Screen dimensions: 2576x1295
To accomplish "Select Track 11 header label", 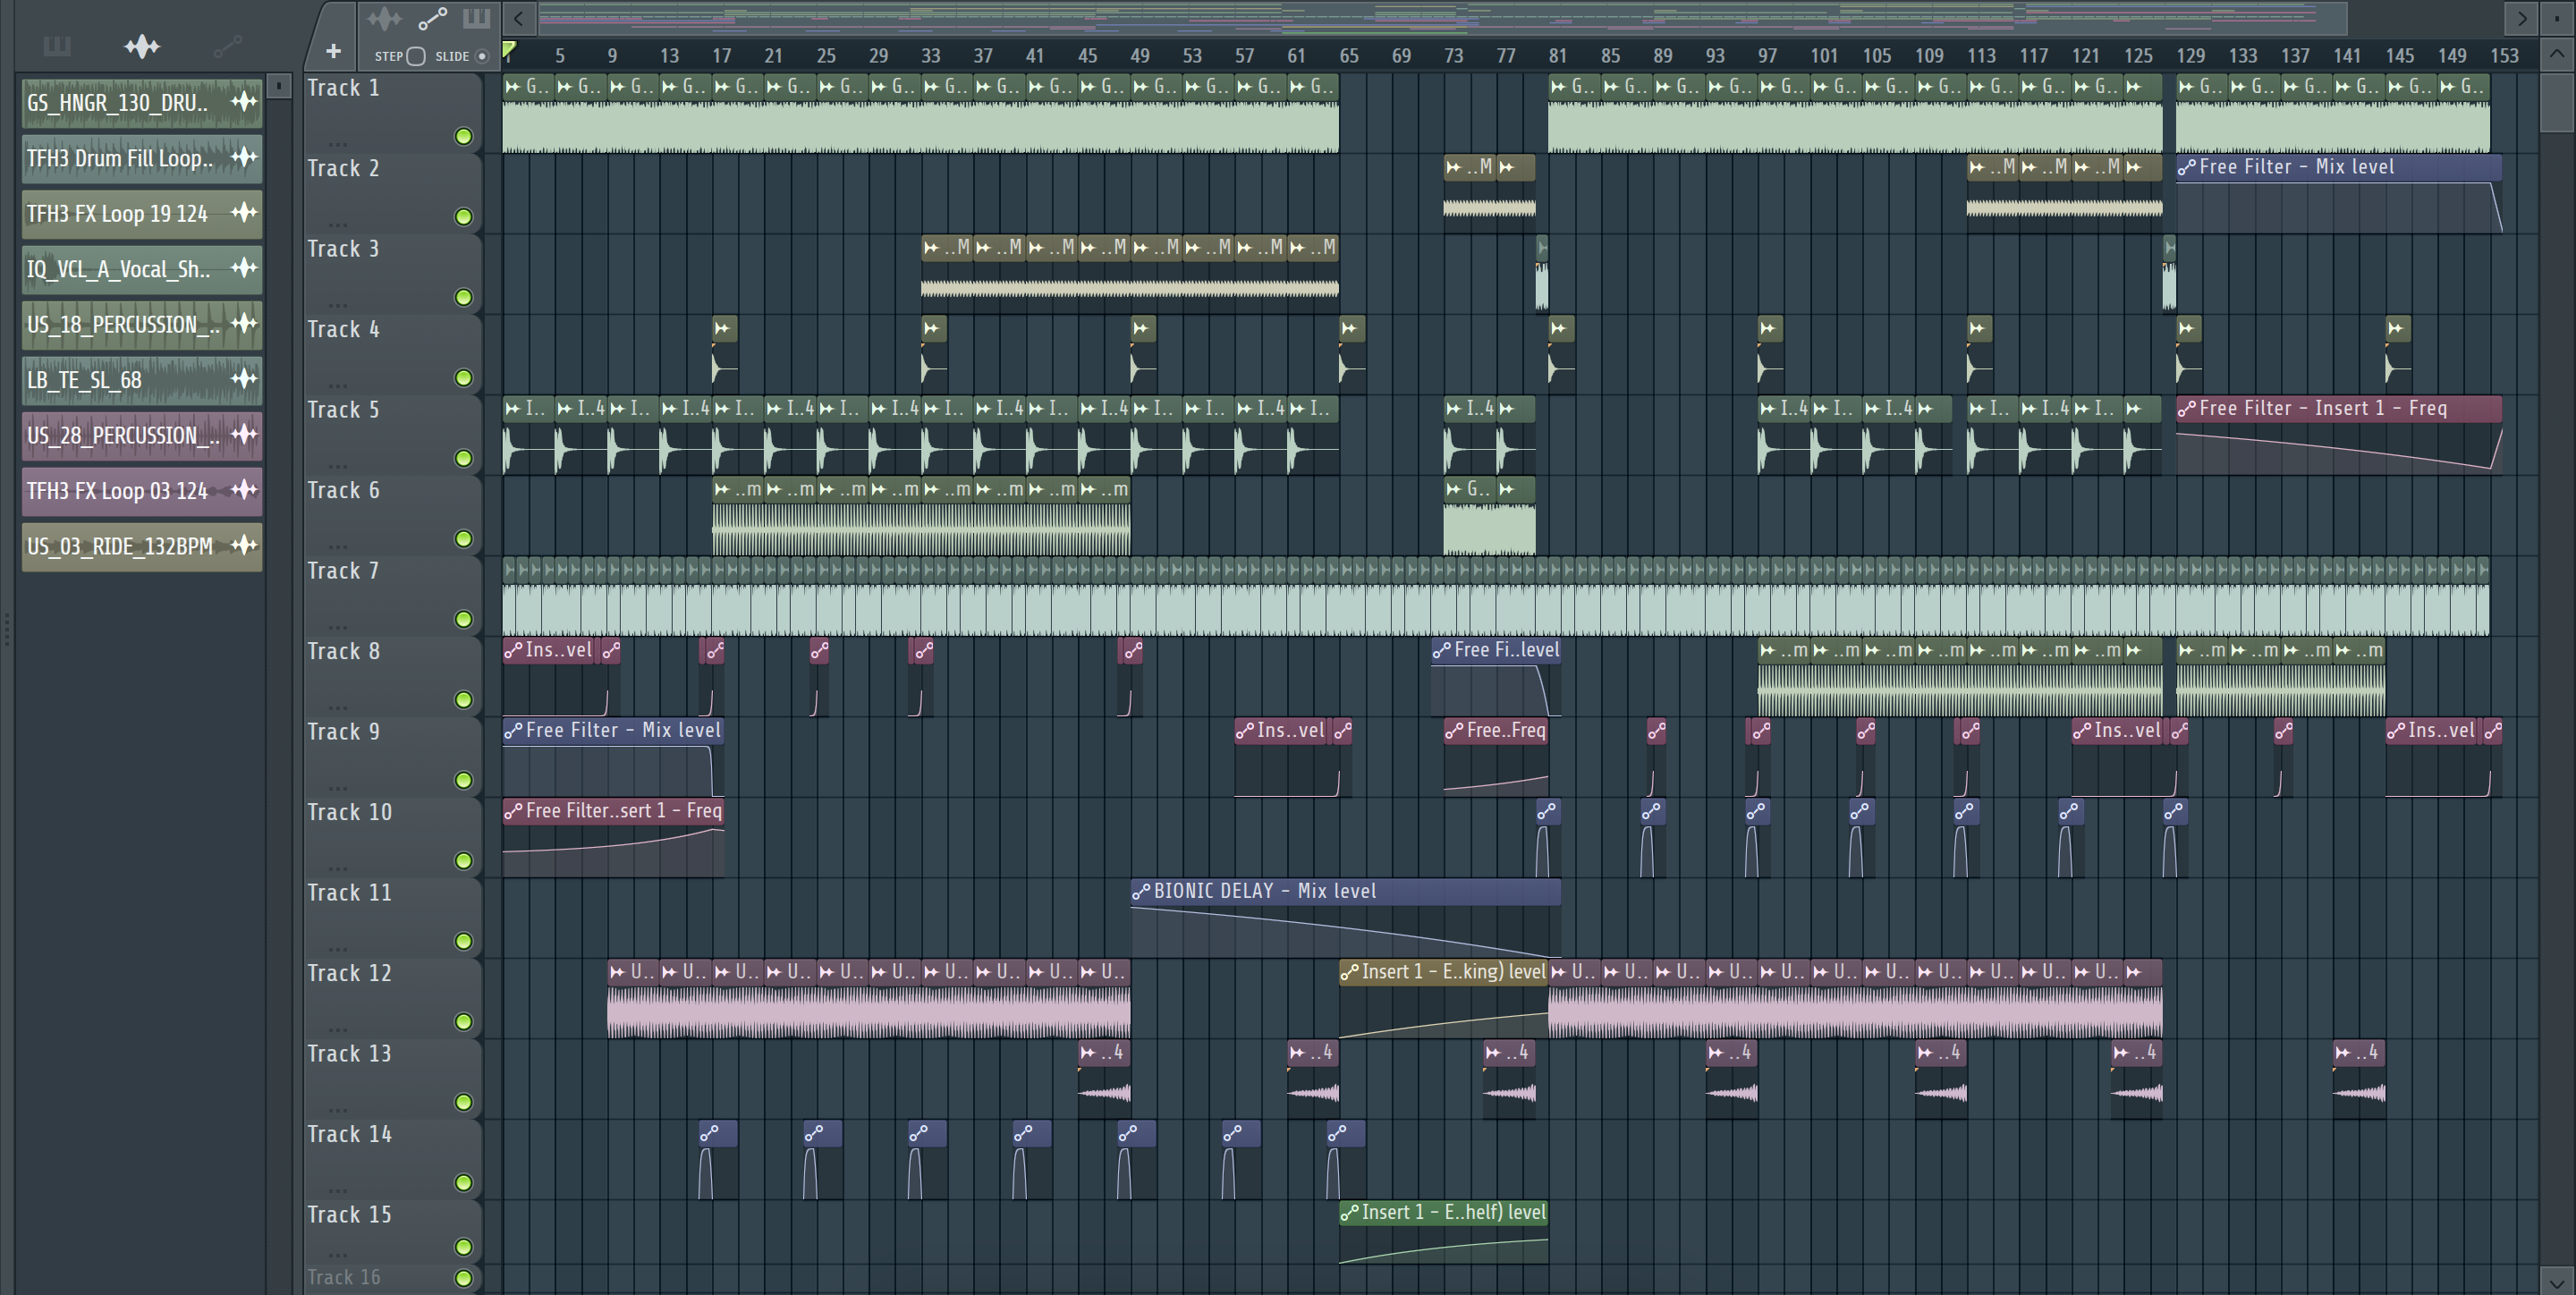I will pyautogui.click(x=349, y=892).
